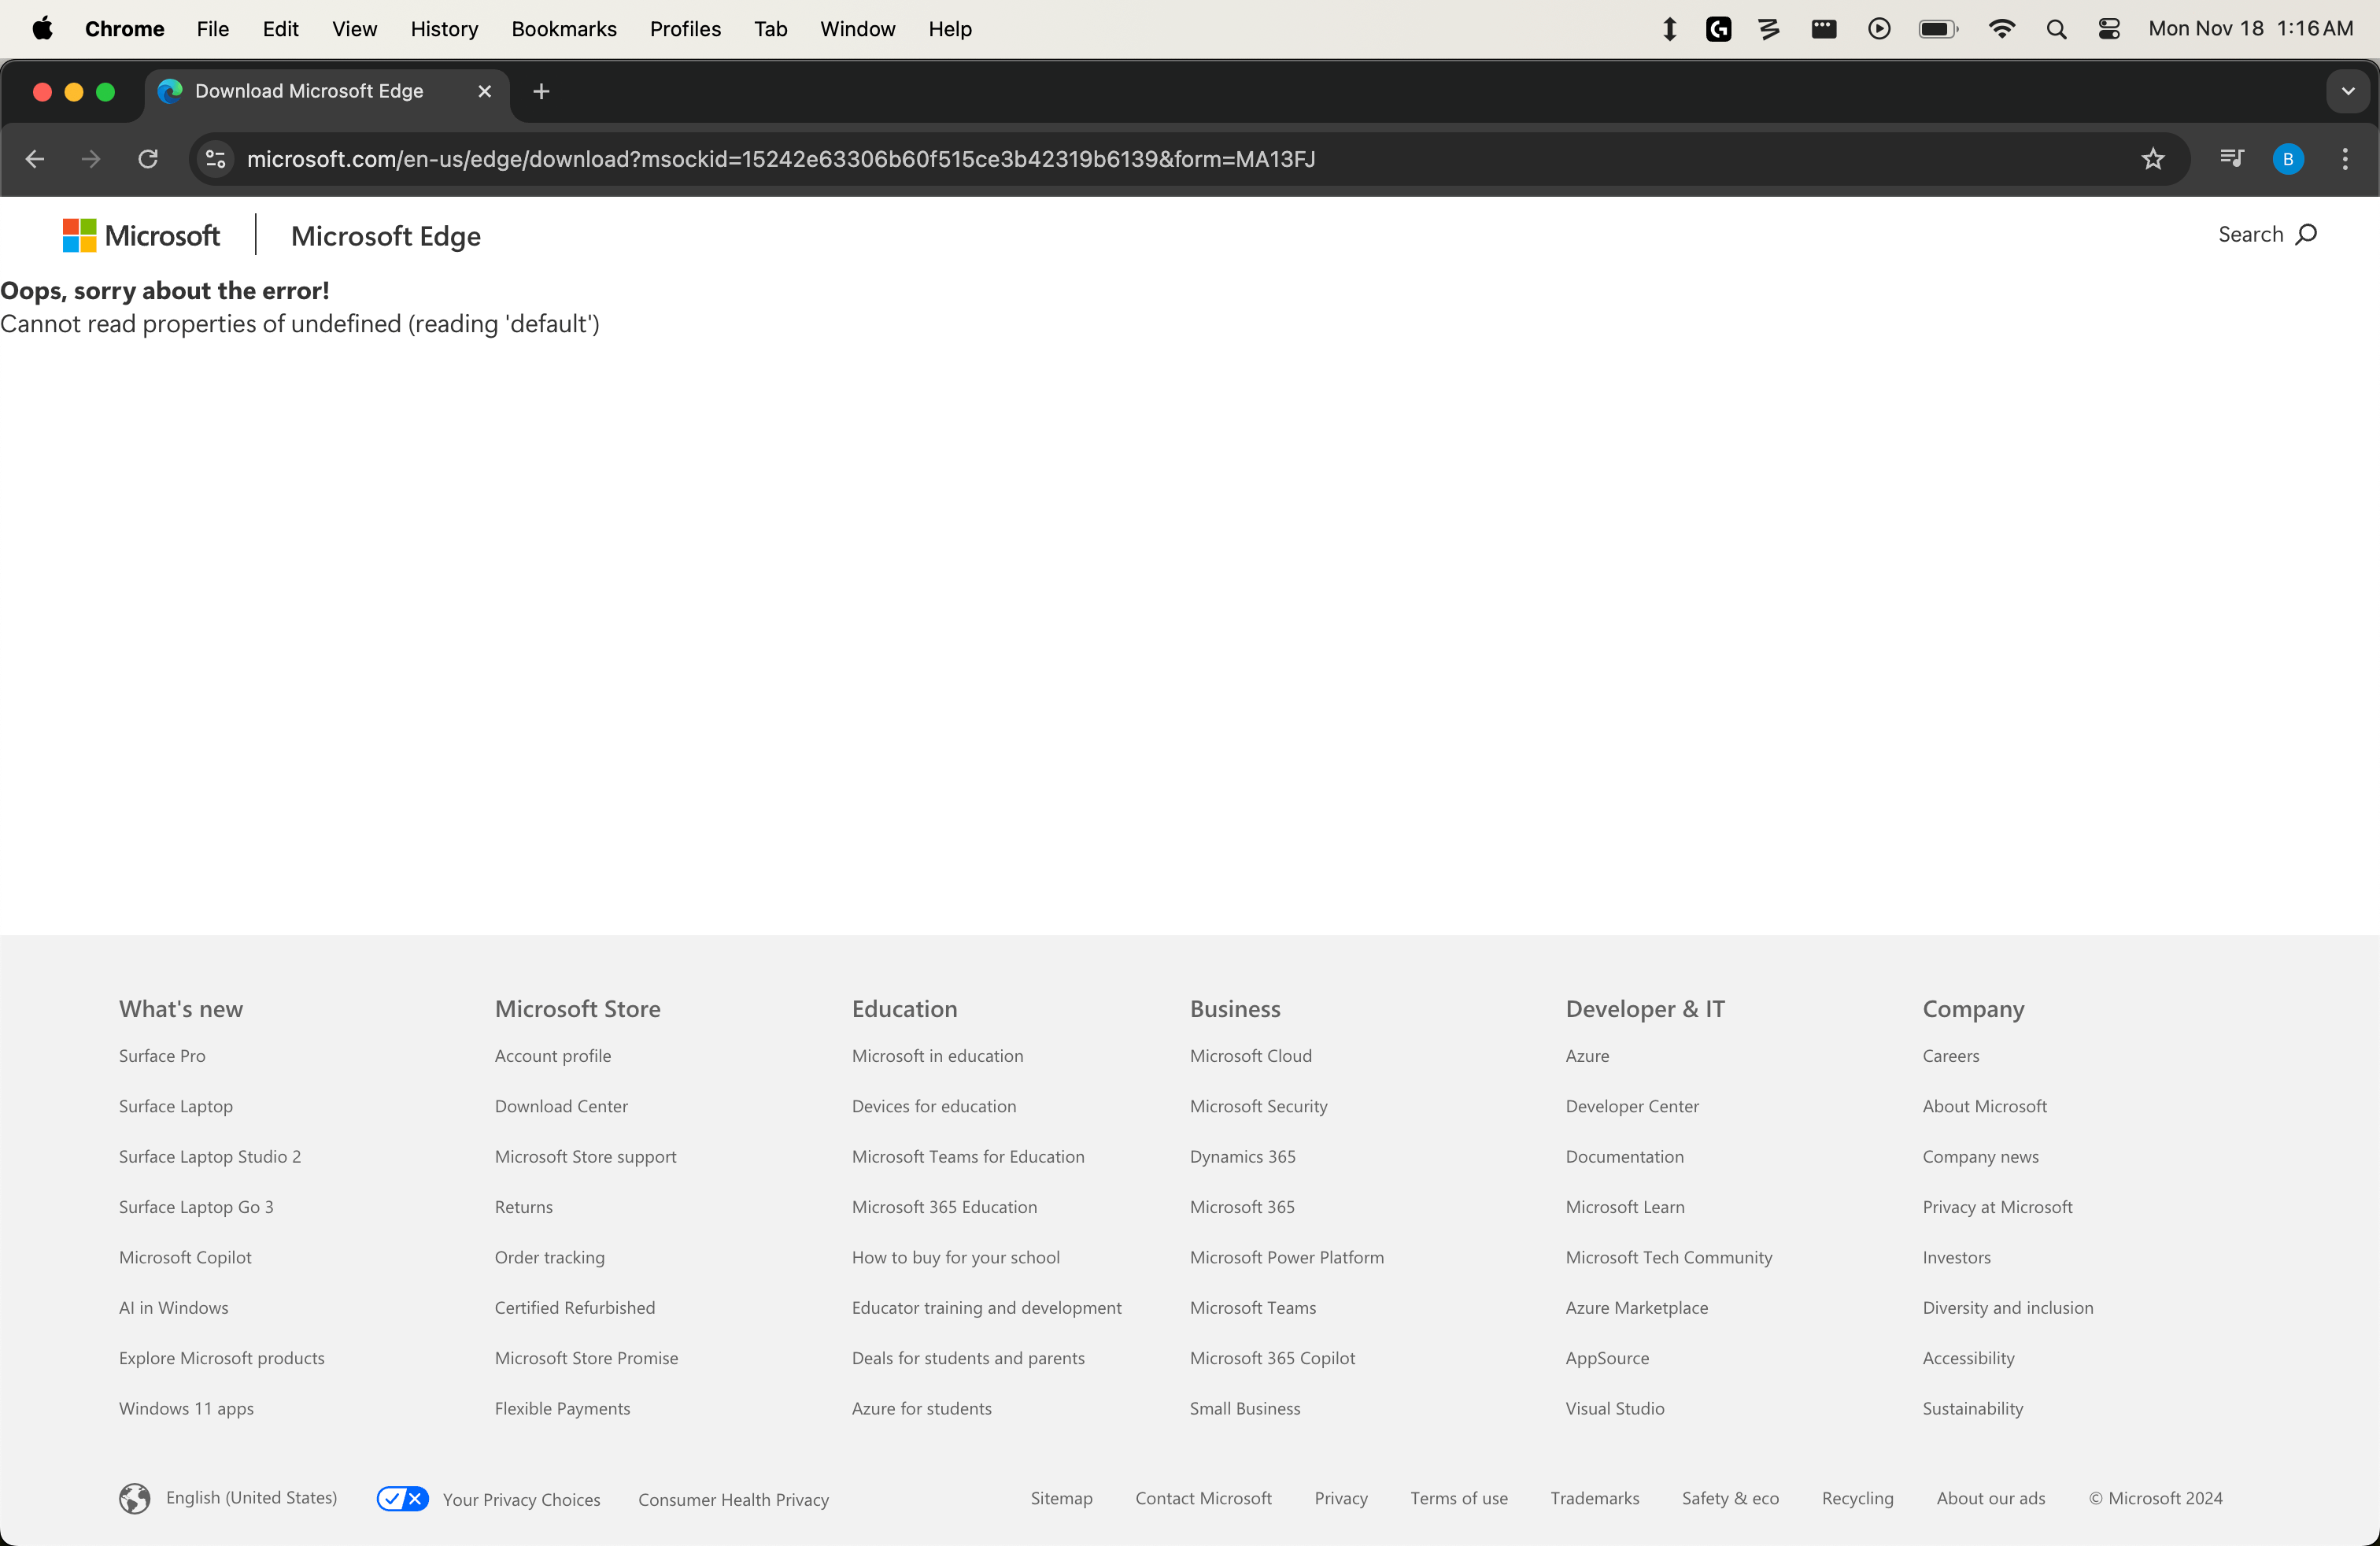Open the Download Center link
2380x1546 pixels.
(560, 1106)
